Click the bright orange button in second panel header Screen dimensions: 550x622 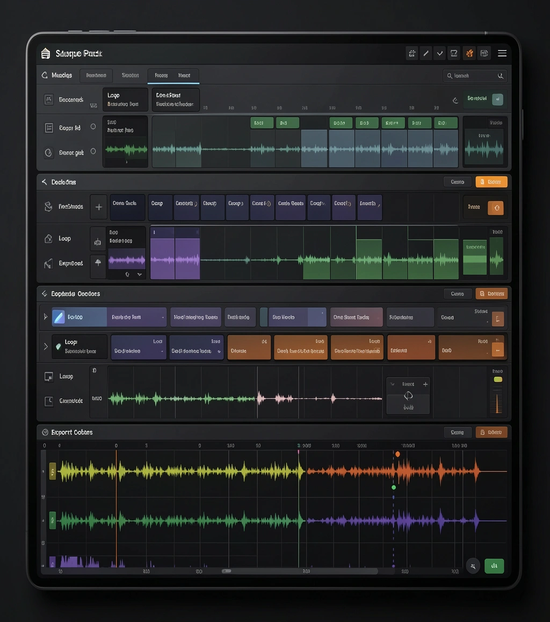[x=491, y=182]
